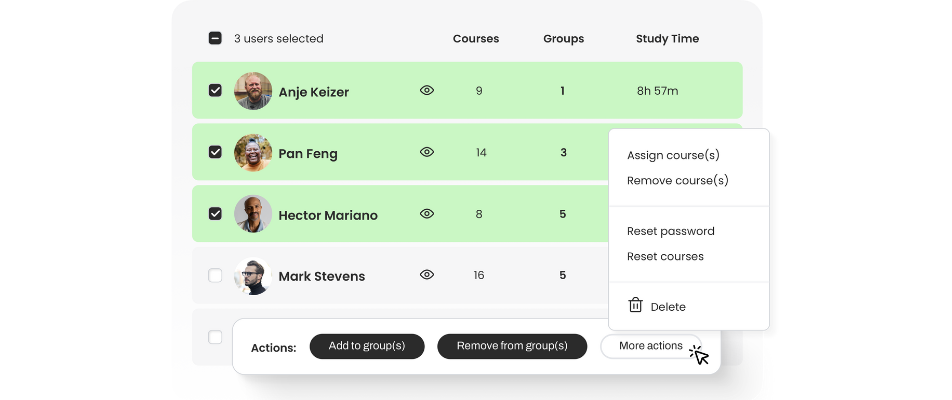952x400 pixels.
Task: Open the More actions dropdown
Action: pyautogui.click(x=651, y=346)
